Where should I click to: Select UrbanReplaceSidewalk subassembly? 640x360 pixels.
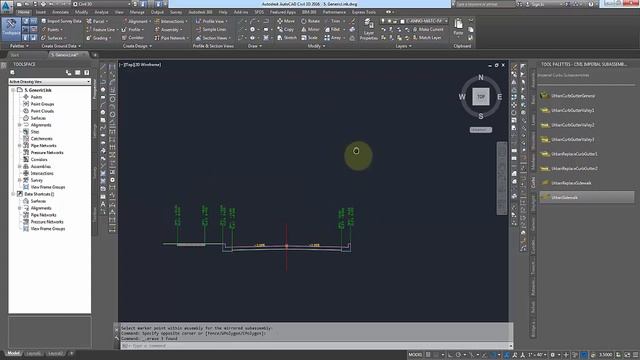(x=571, y=183)
